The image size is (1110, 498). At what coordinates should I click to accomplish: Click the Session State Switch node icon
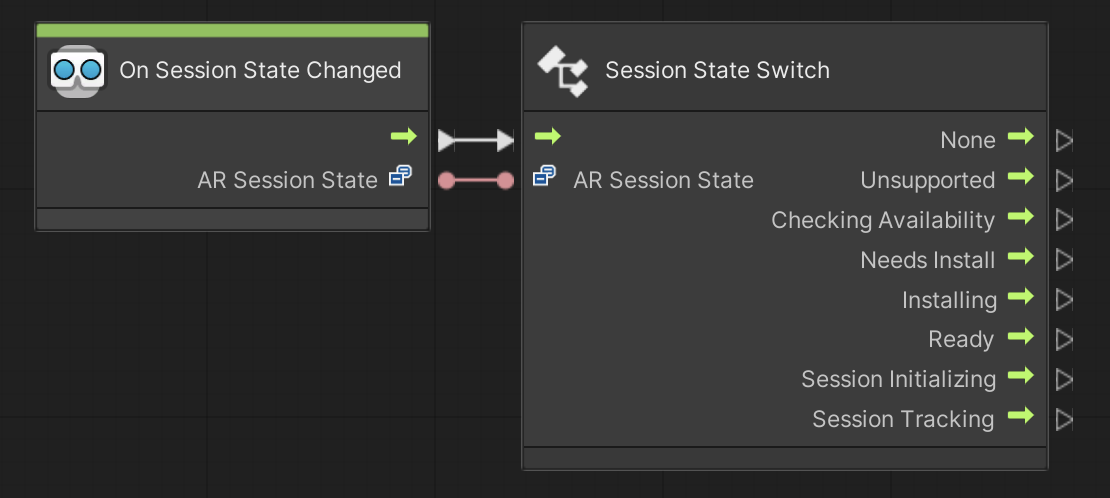click(x=563, y=71)
